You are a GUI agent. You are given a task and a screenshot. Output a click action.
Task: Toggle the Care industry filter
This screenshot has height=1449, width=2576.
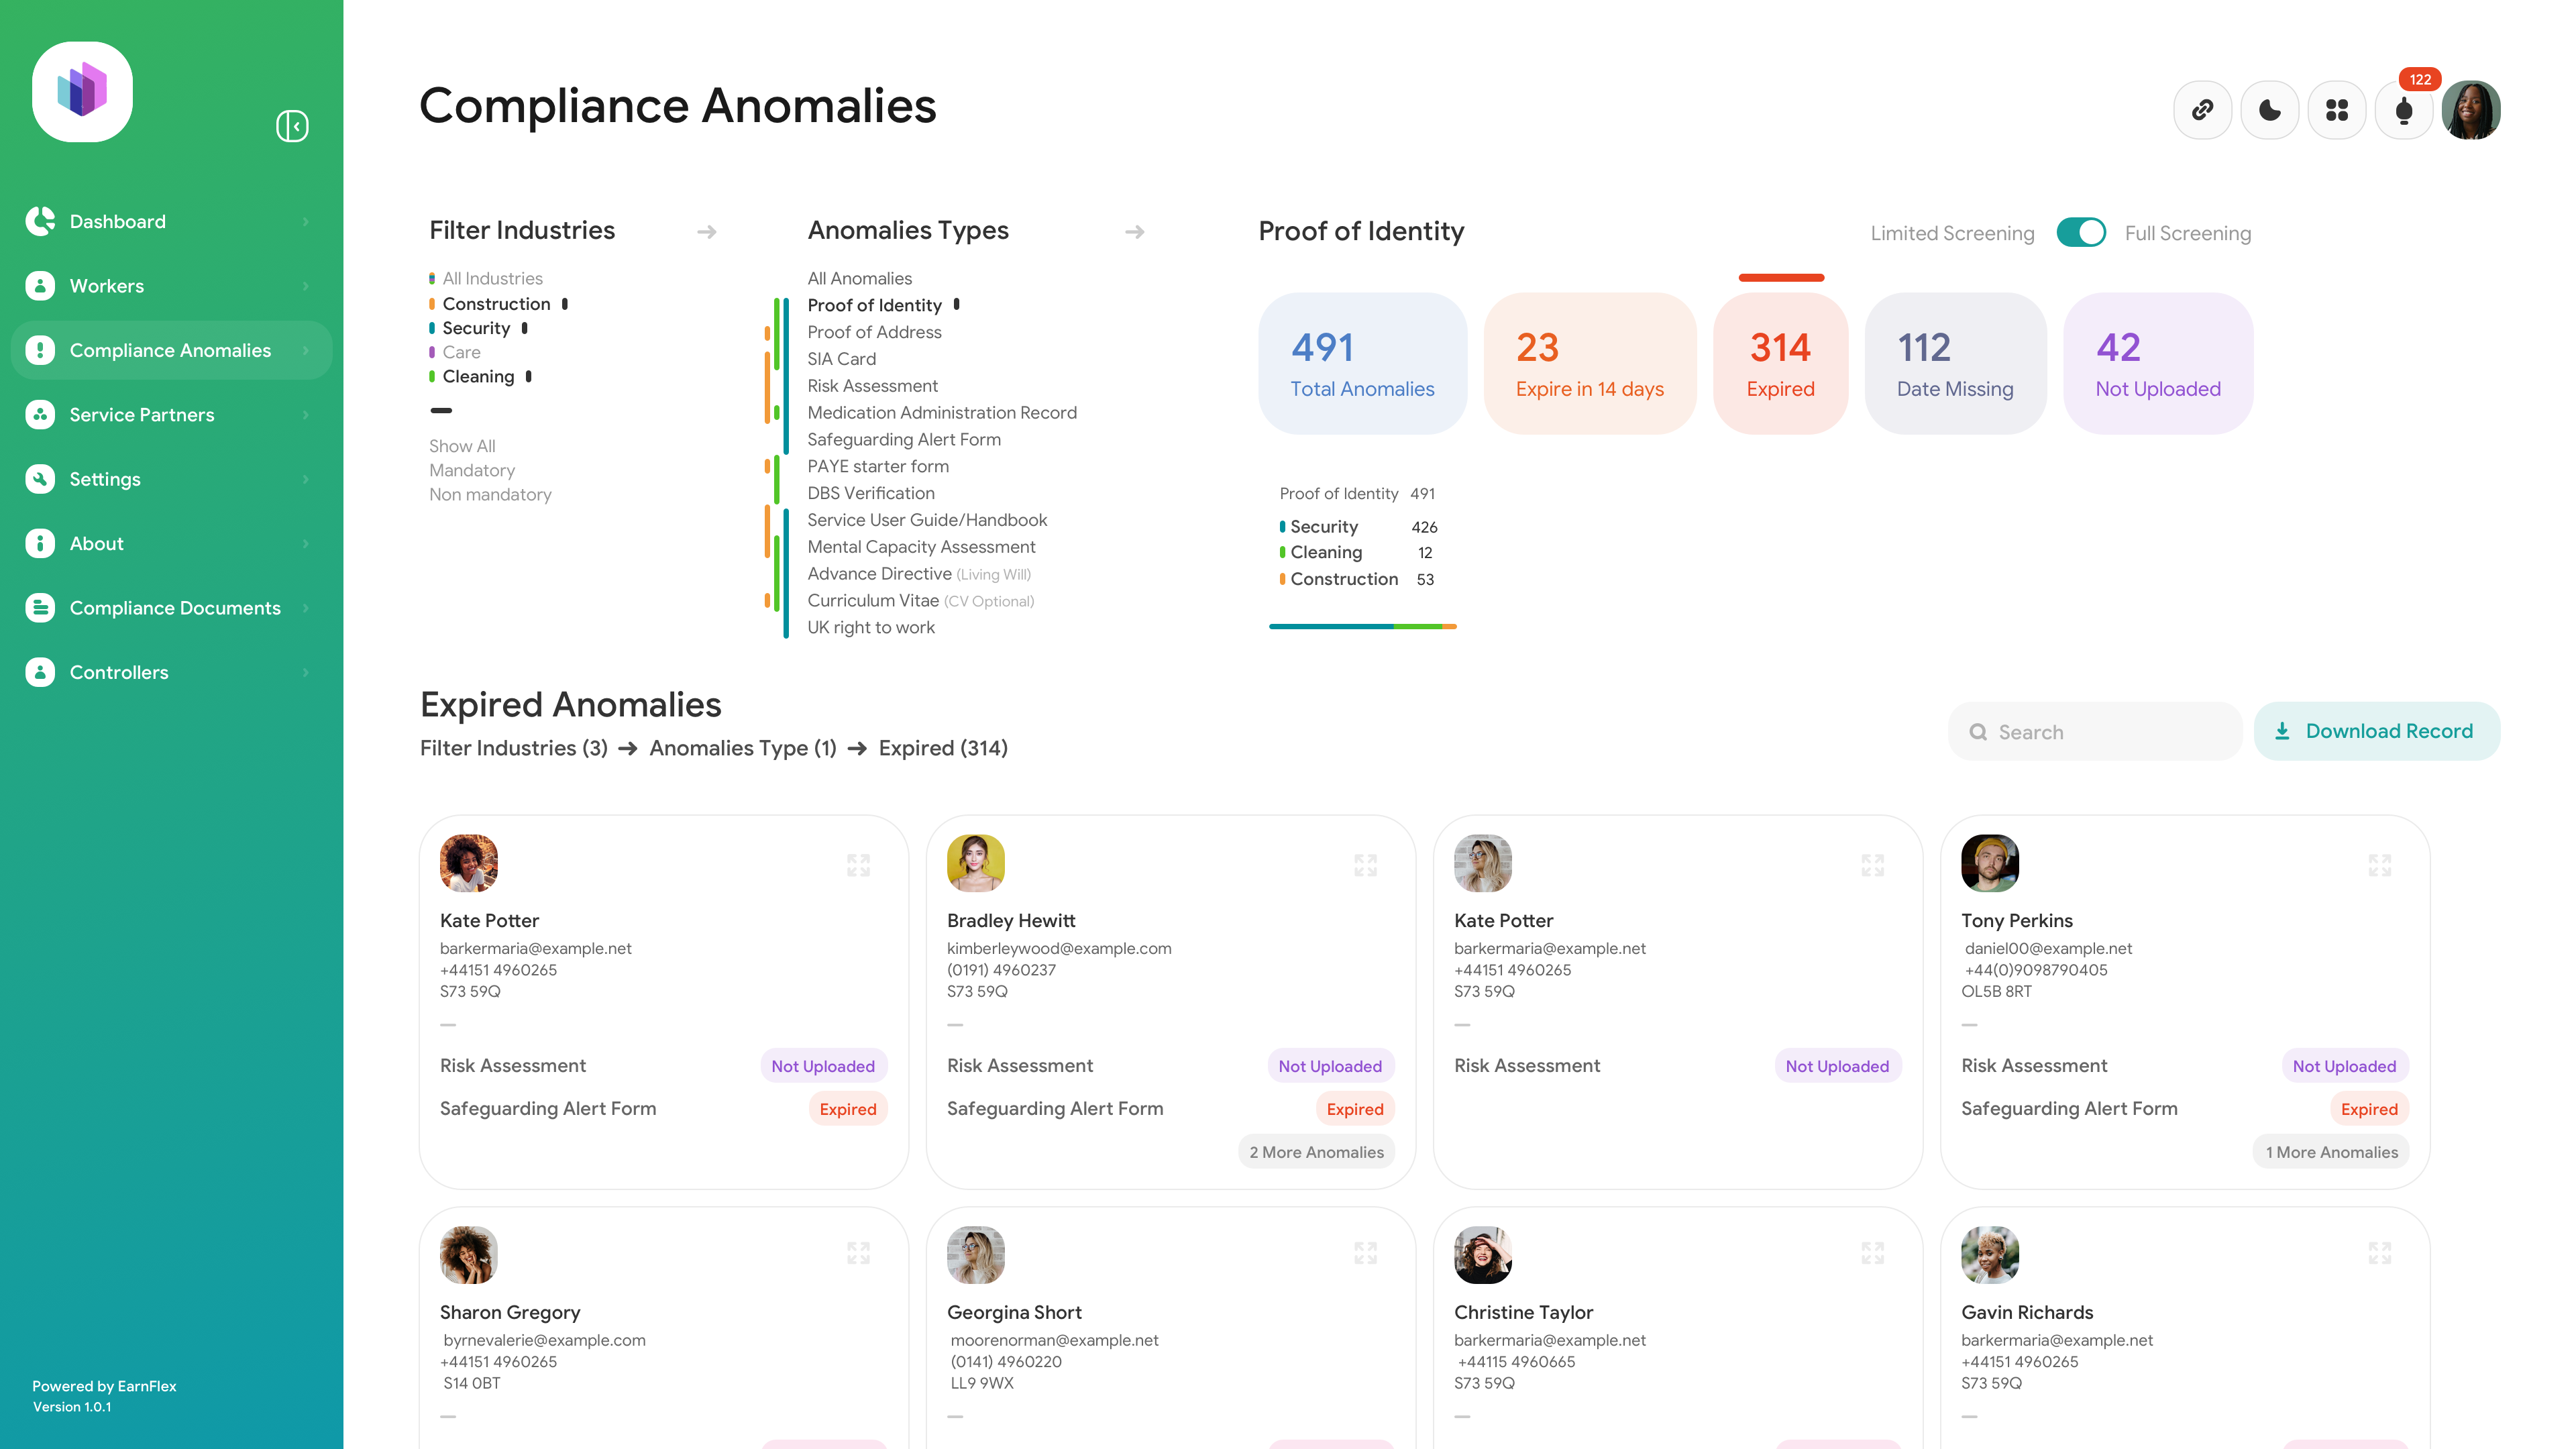(455, 352)
